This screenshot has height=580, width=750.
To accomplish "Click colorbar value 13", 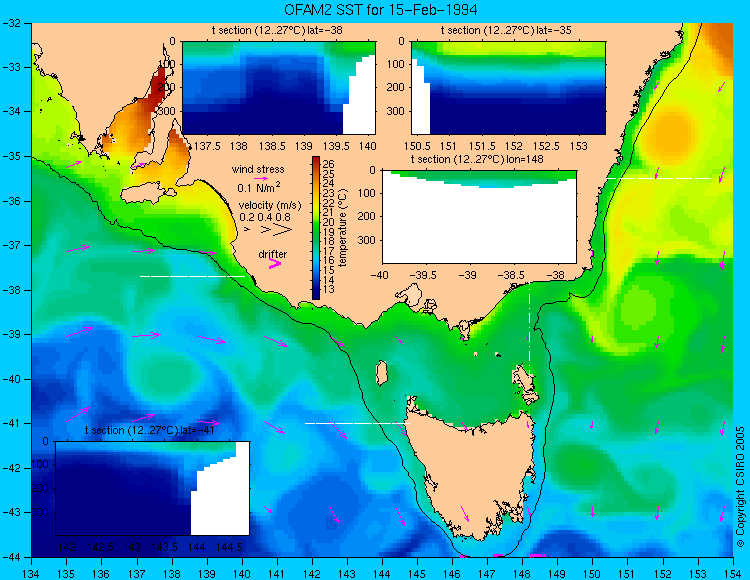I will (x=329, y=289).
